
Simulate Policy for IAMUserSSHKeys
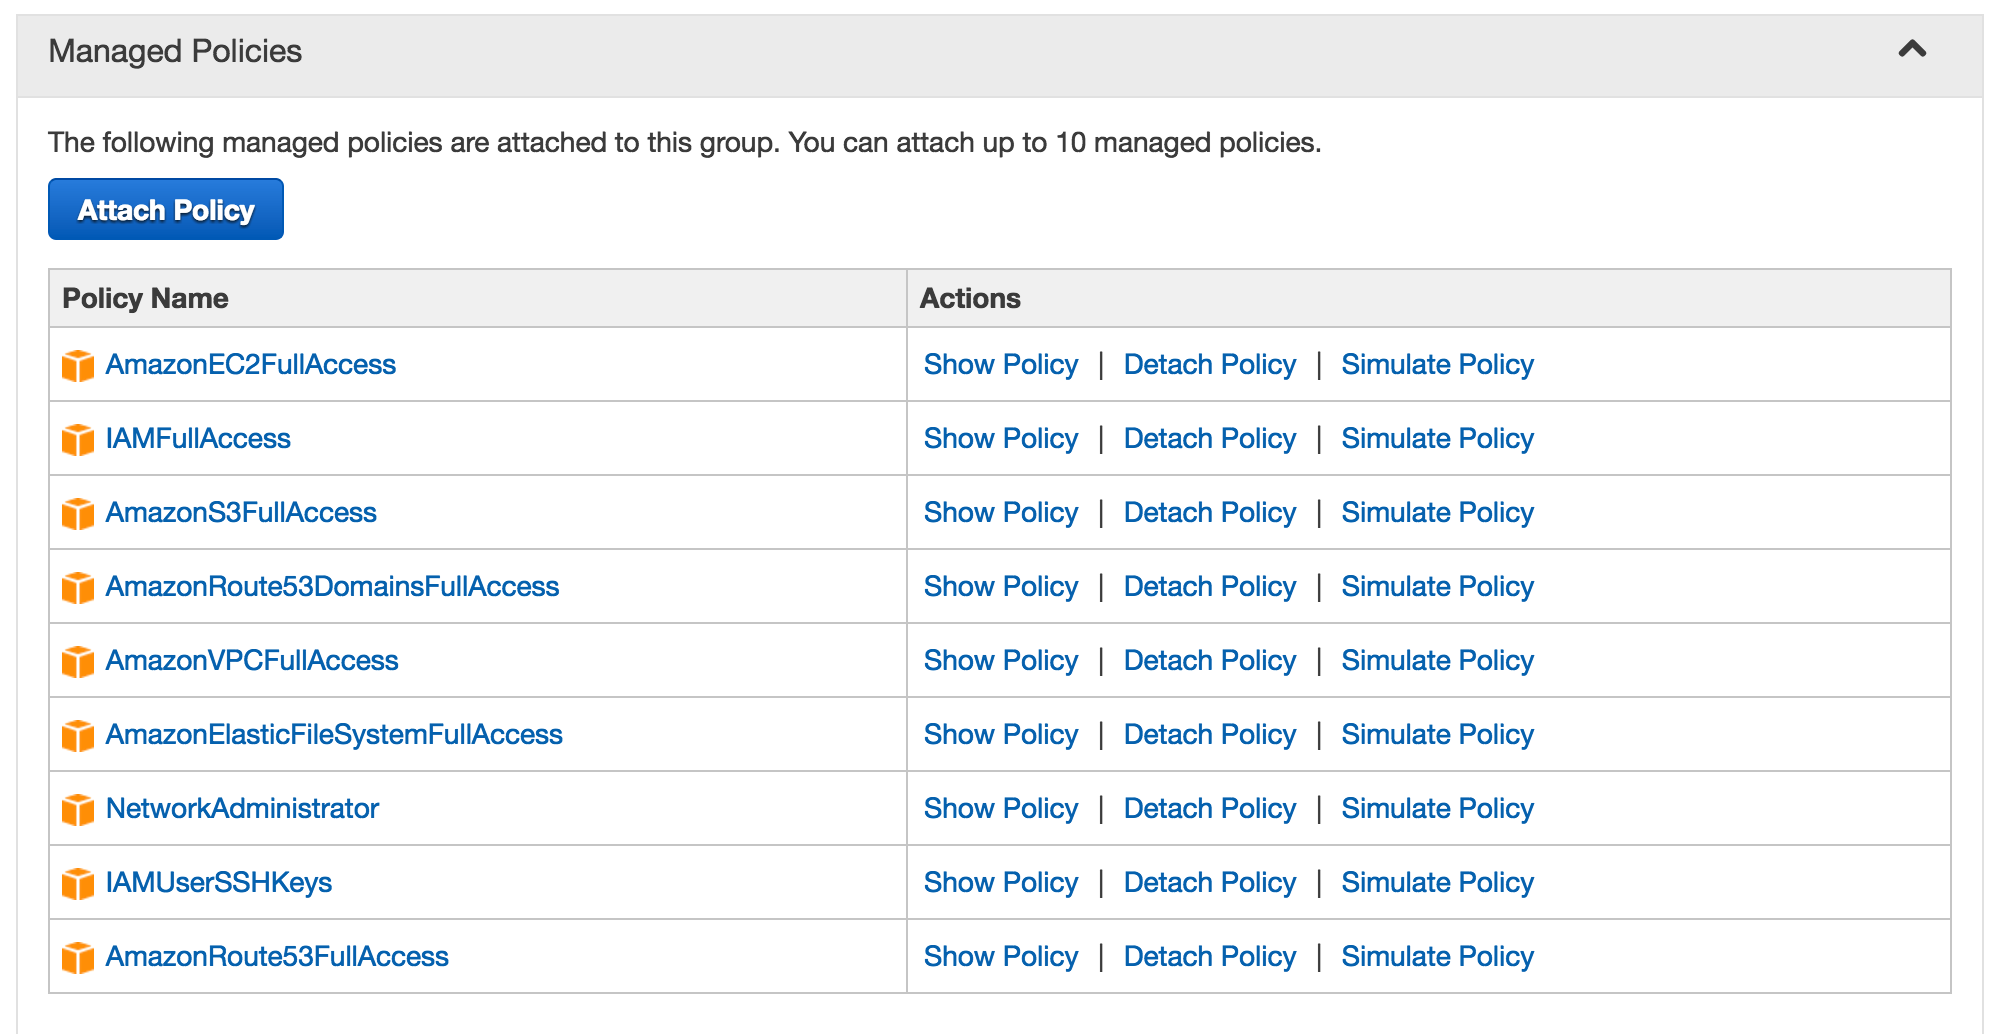point(1437,882)
